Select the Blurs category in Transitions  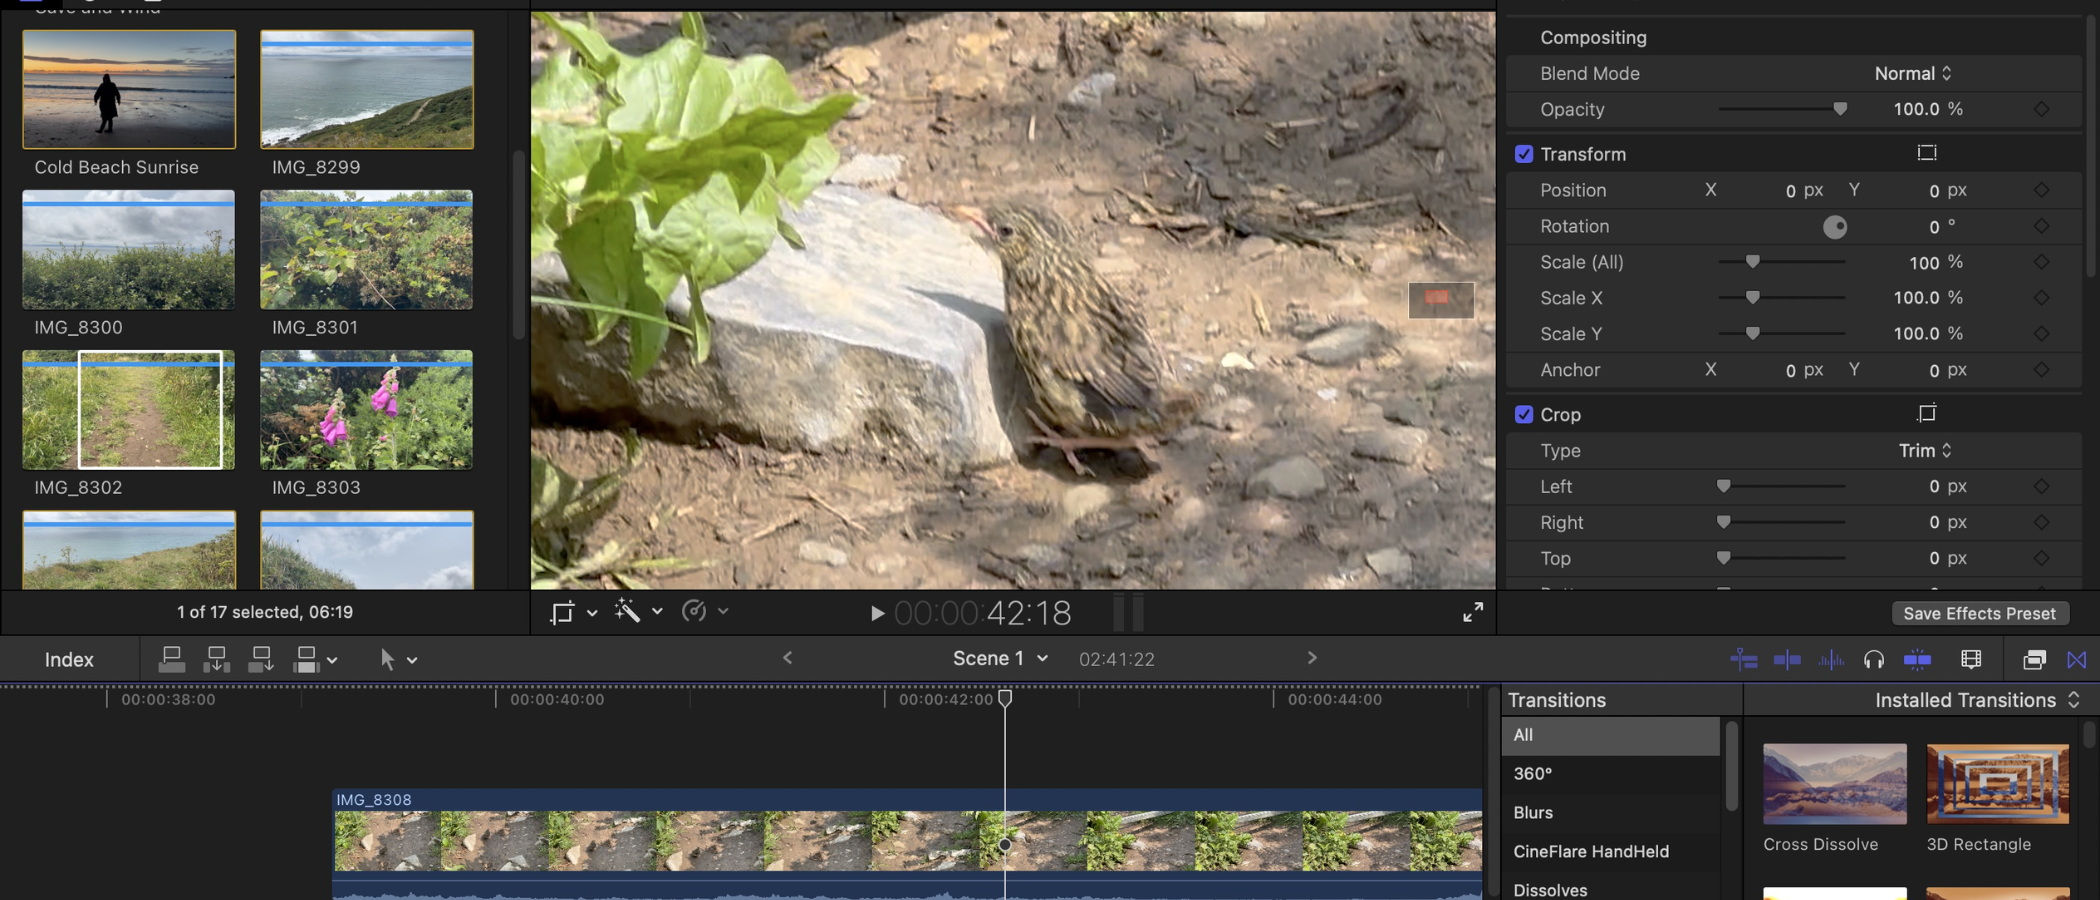point(1533,813)
